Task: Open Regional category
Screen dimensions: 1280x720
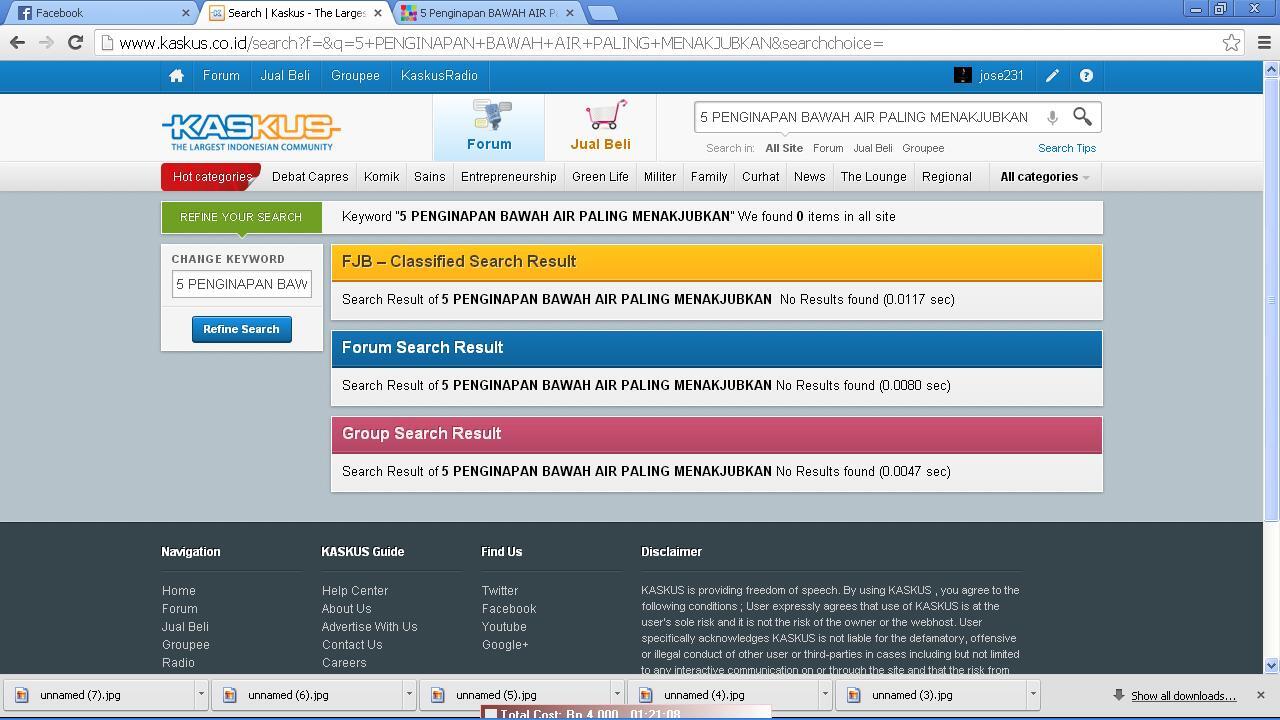Action: tap(946, 177)
